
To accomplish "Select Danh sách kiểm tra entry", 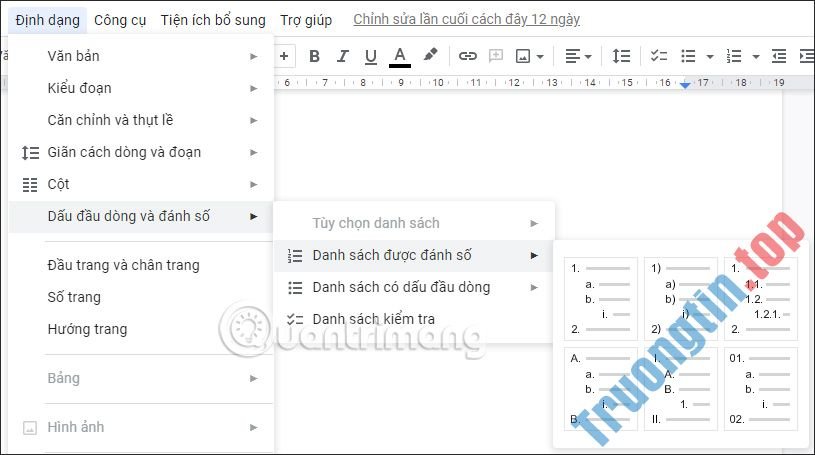I will click(x=414, y=319).
